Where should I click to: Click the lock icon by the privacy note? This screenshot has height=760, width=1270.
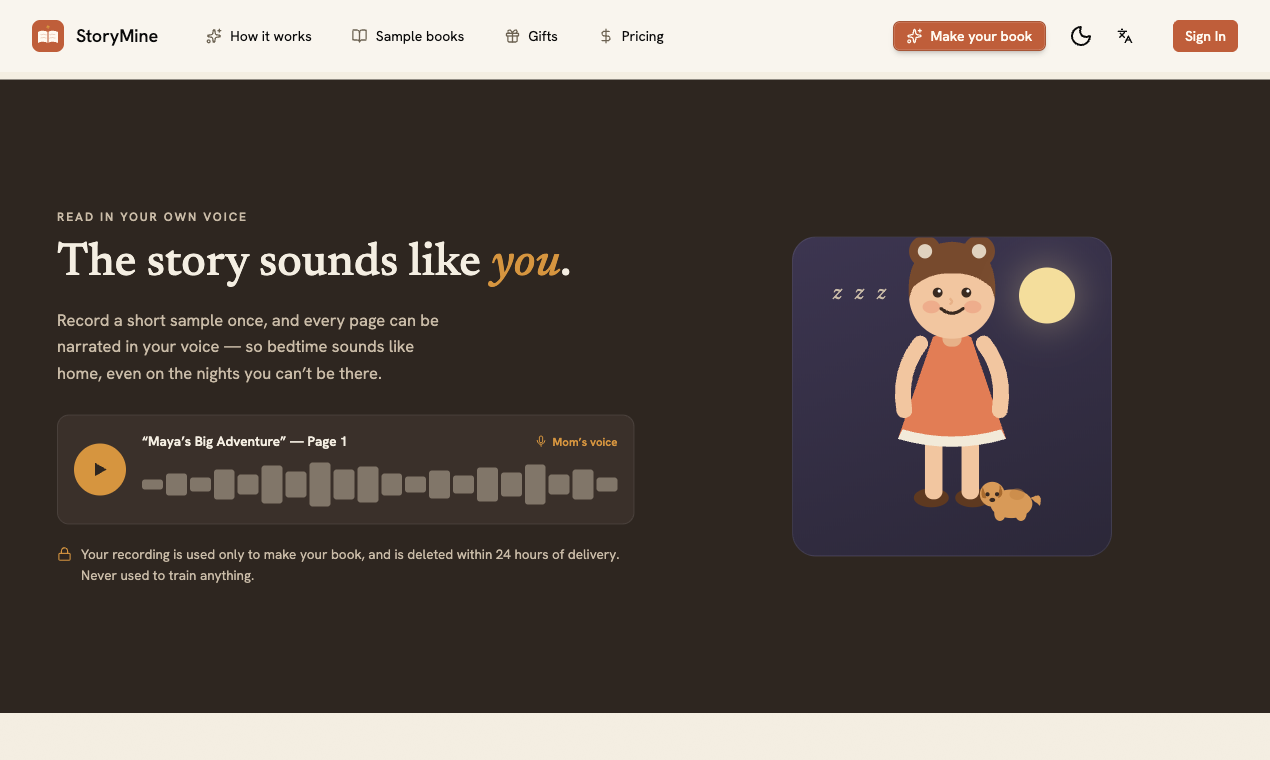[x=64, y=554]
